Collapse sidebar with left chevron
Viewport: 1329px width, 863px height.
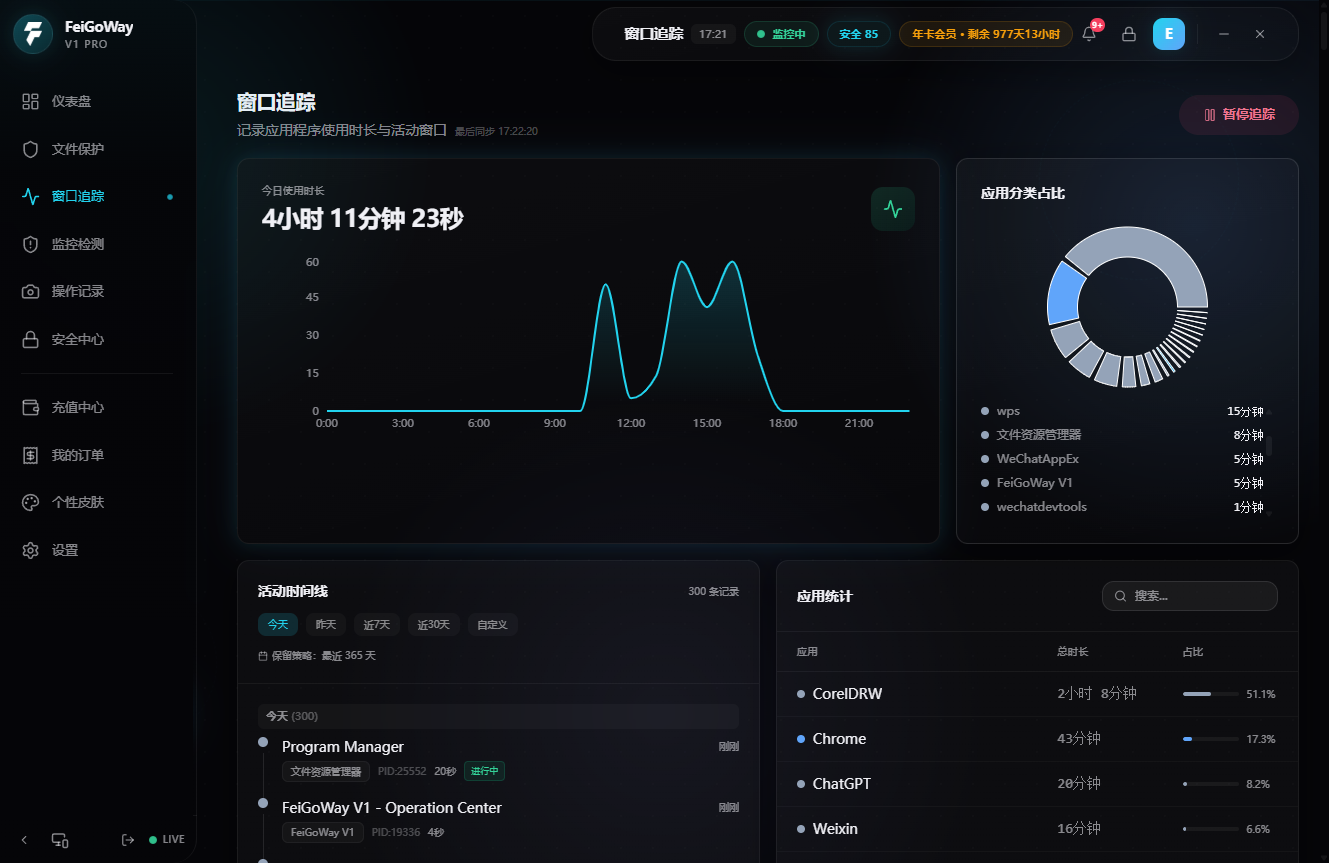[25, 840]
